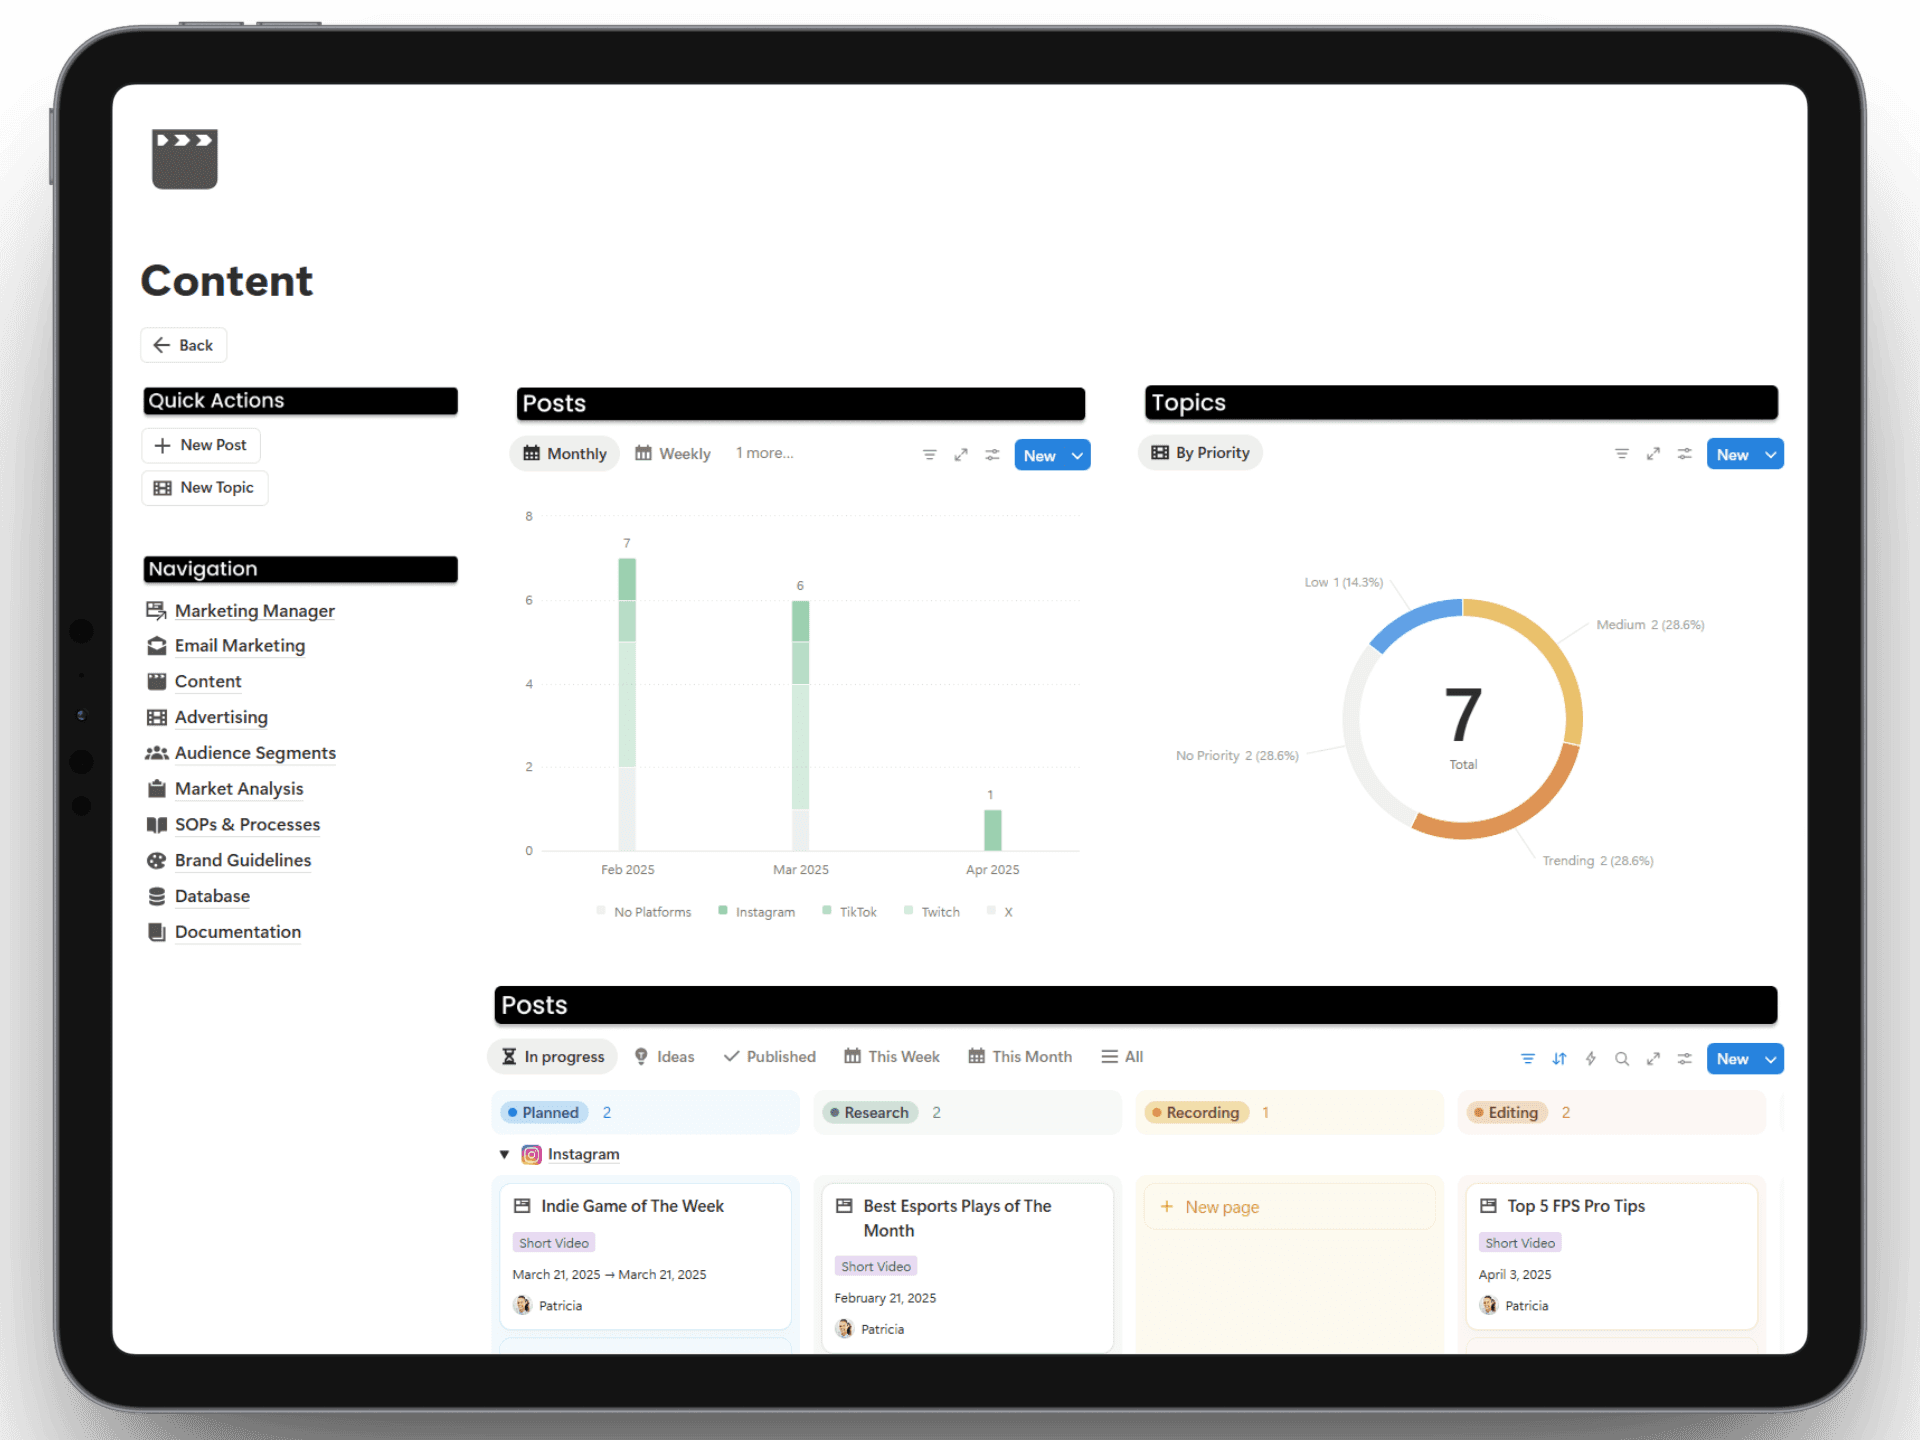Collapse the Instagram group triangle
This screenshot has width=1920, height=1440.
(505, 1155)
